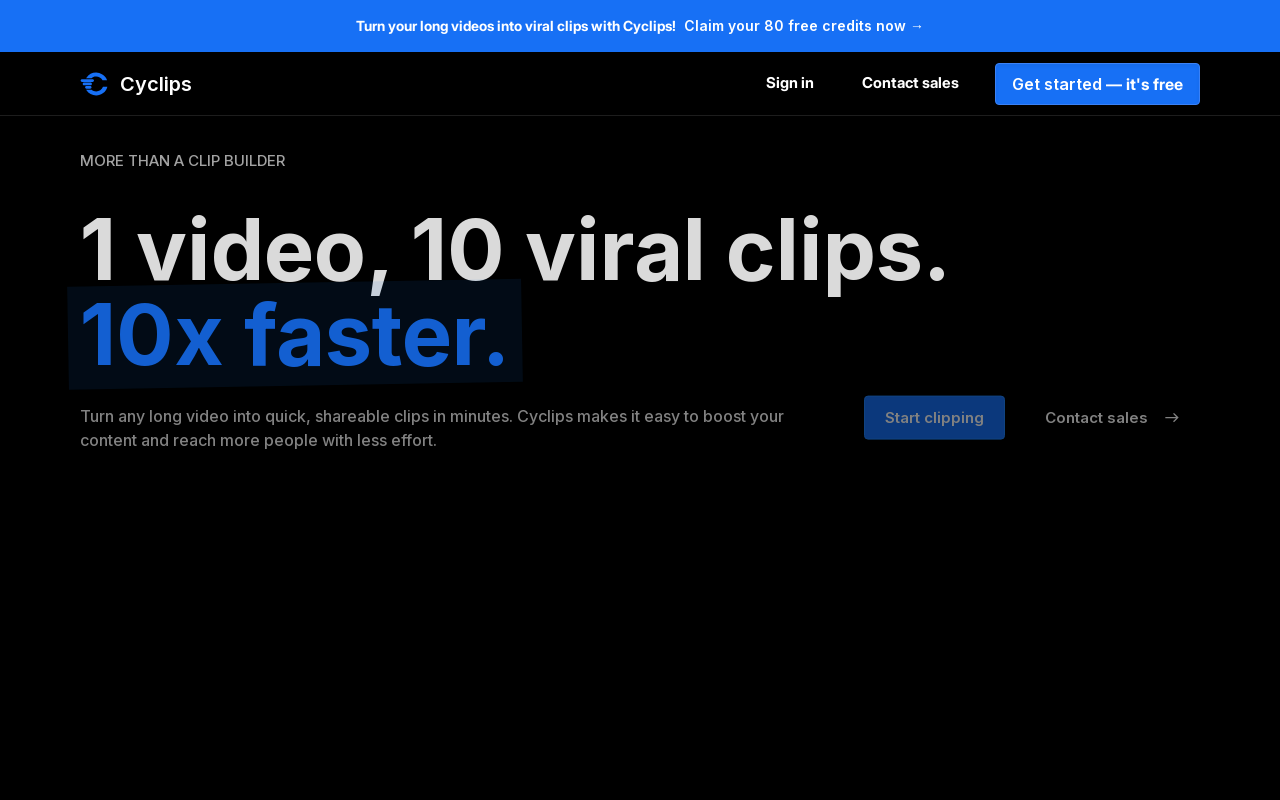The image size is (1280, 800).
Task: Claim your 80 free credits now
Action: (x=795, y=26)
